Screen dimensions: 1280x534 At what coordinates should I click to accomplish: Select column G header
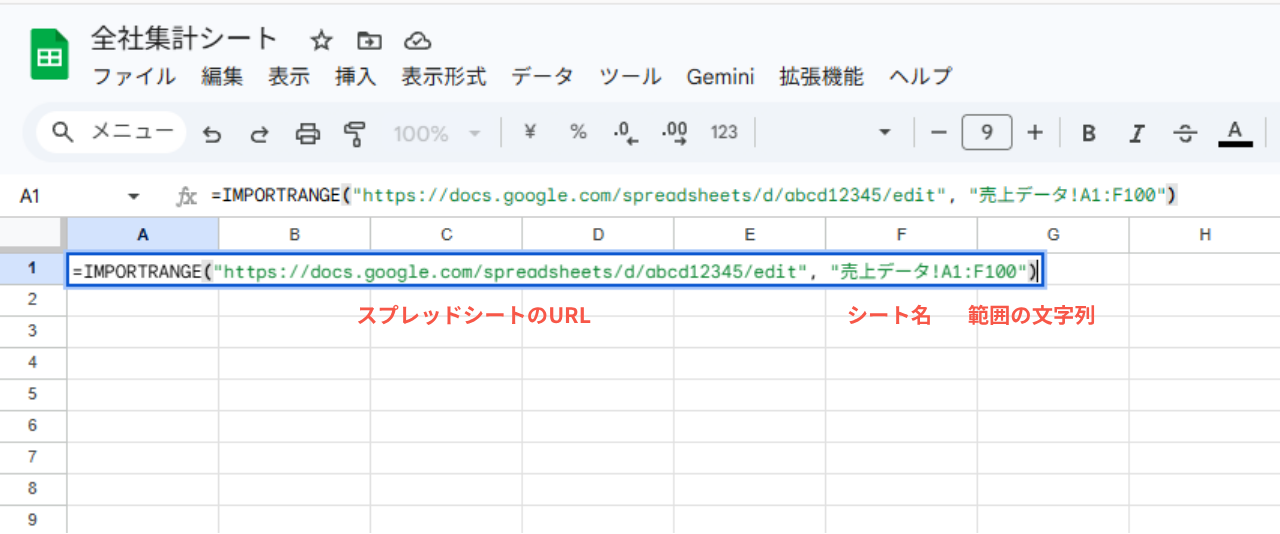coord(1053,235)
